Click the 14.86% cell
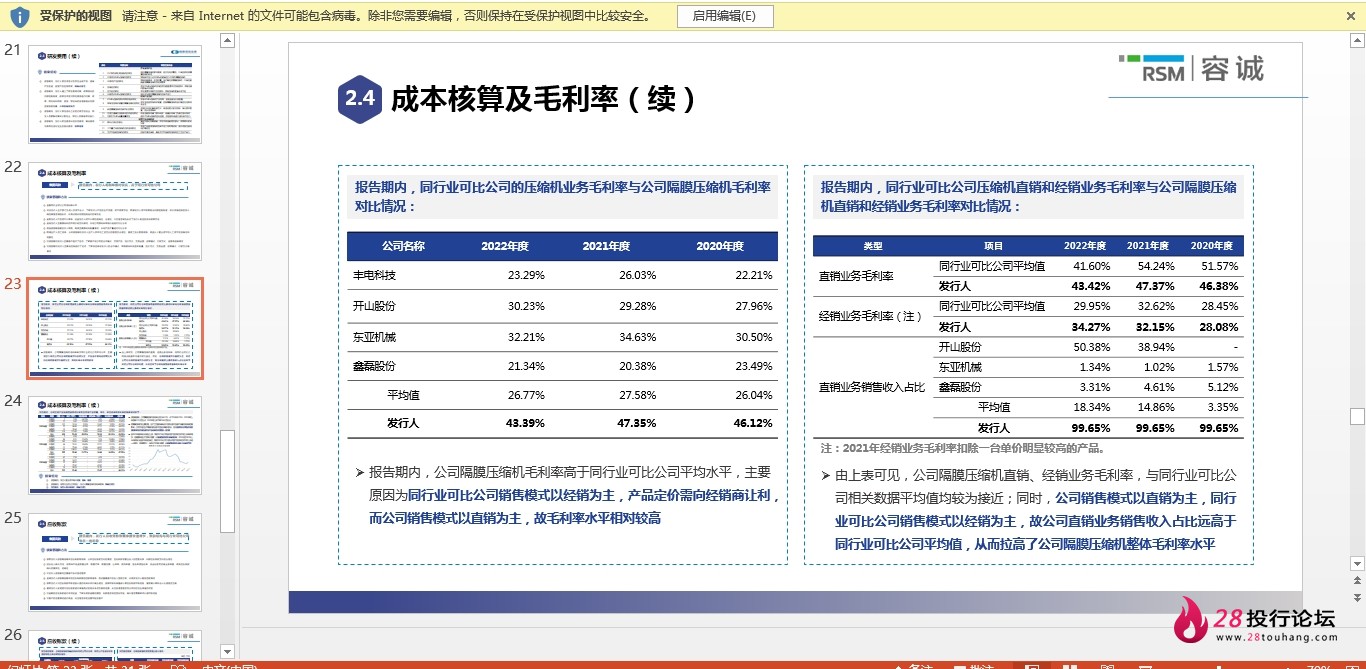The image size is (1366, 669). click(x=1156, y=407)
